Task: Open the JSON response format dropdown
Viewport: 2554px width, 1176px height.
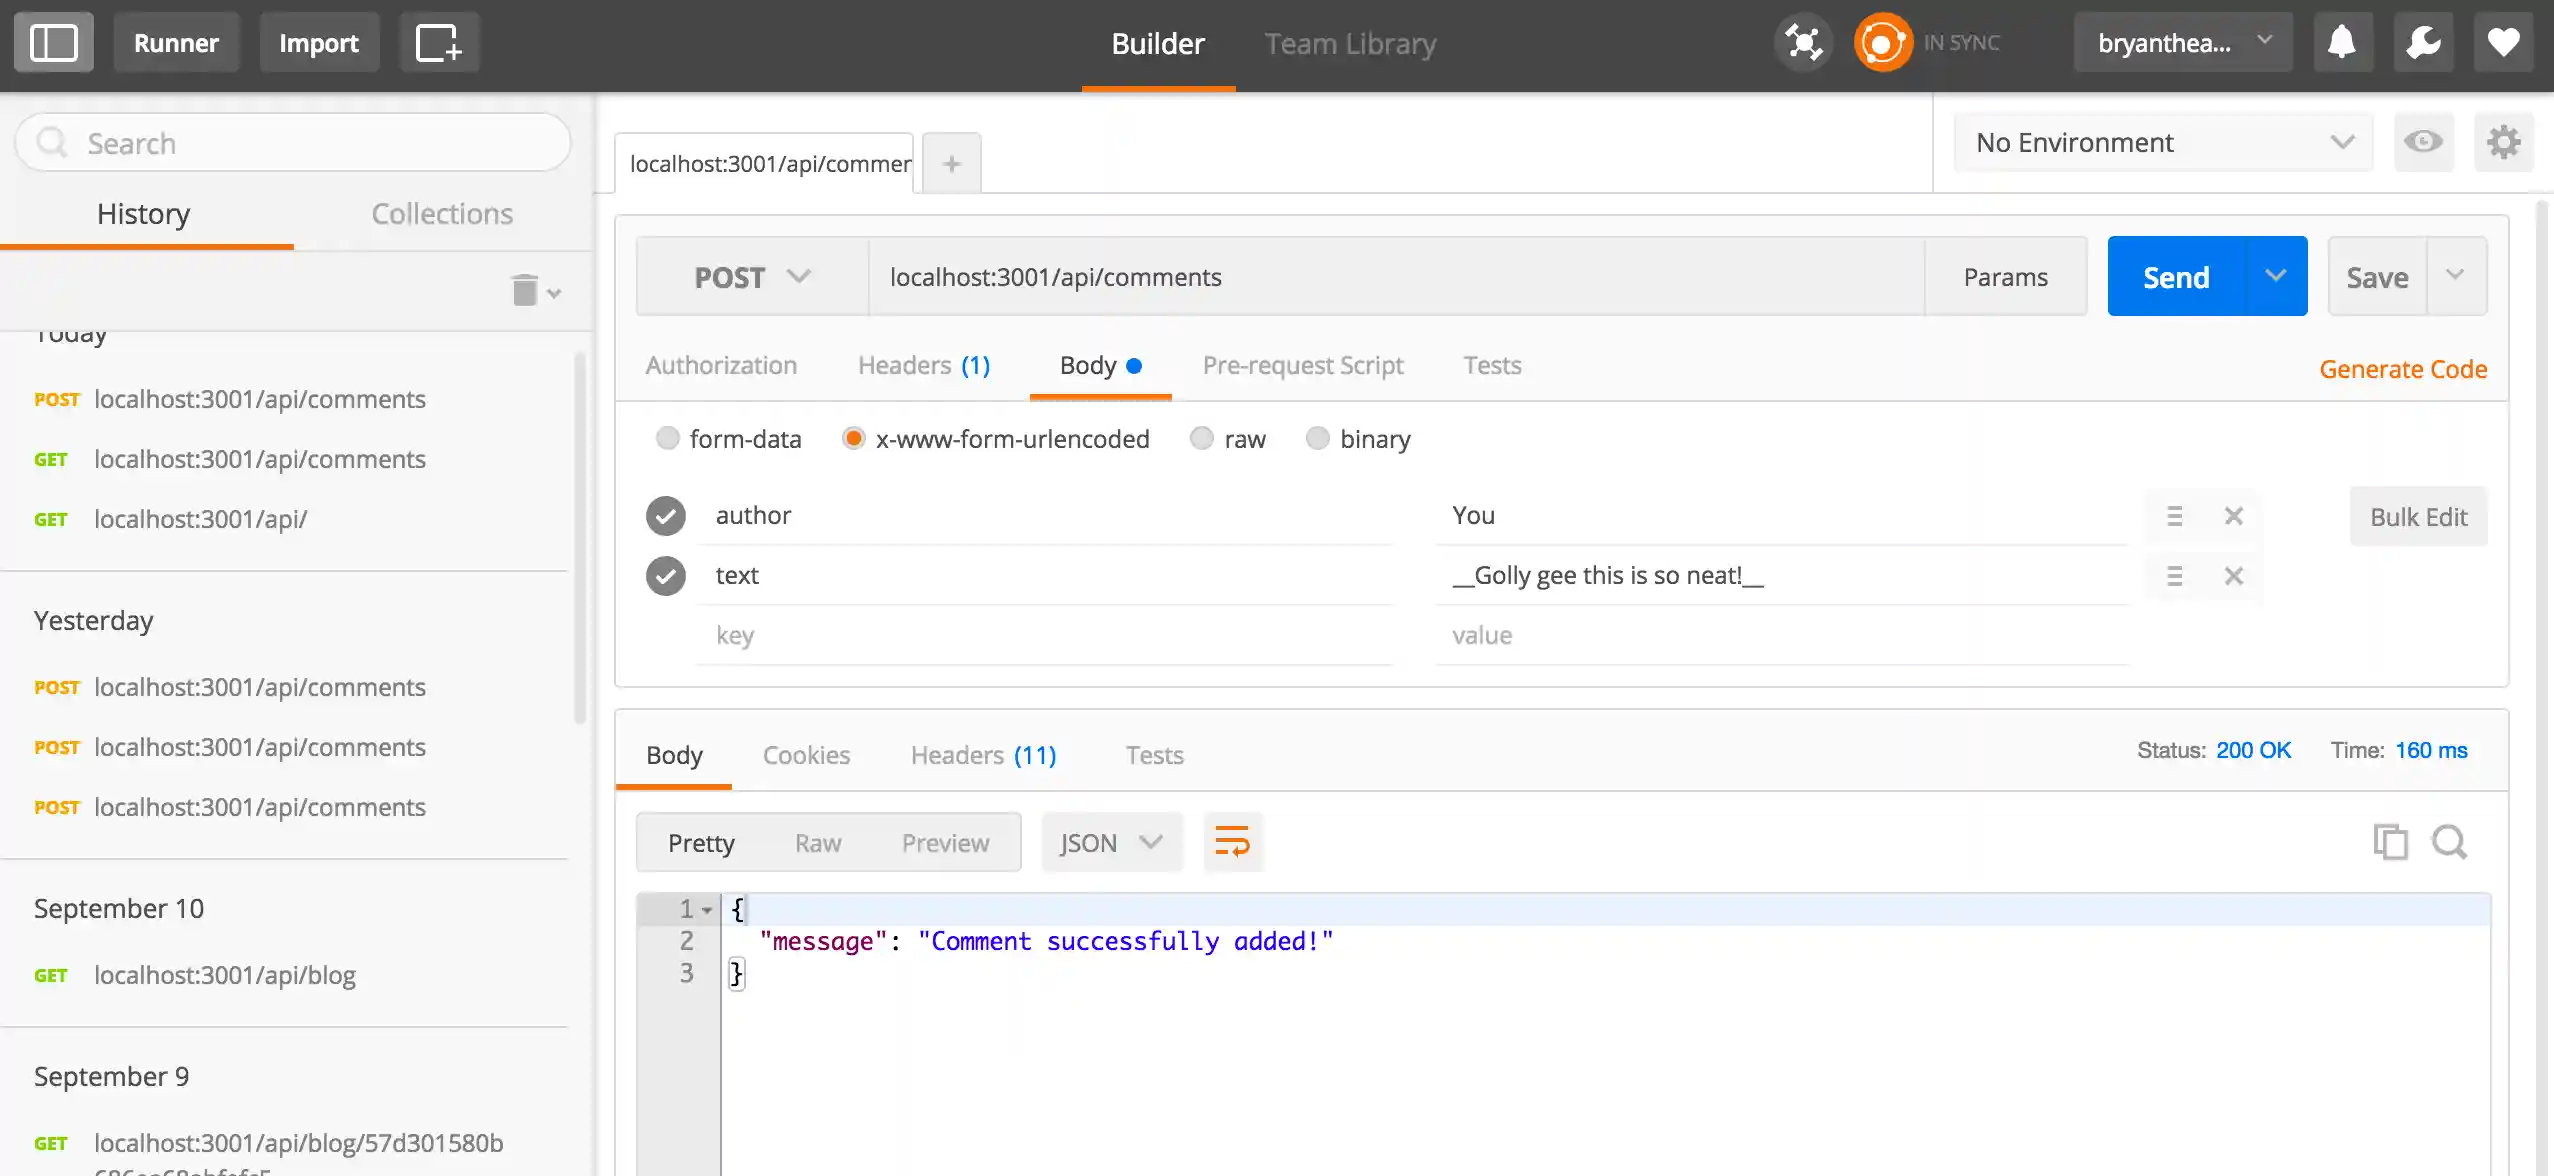Action: coord(1111,843)
